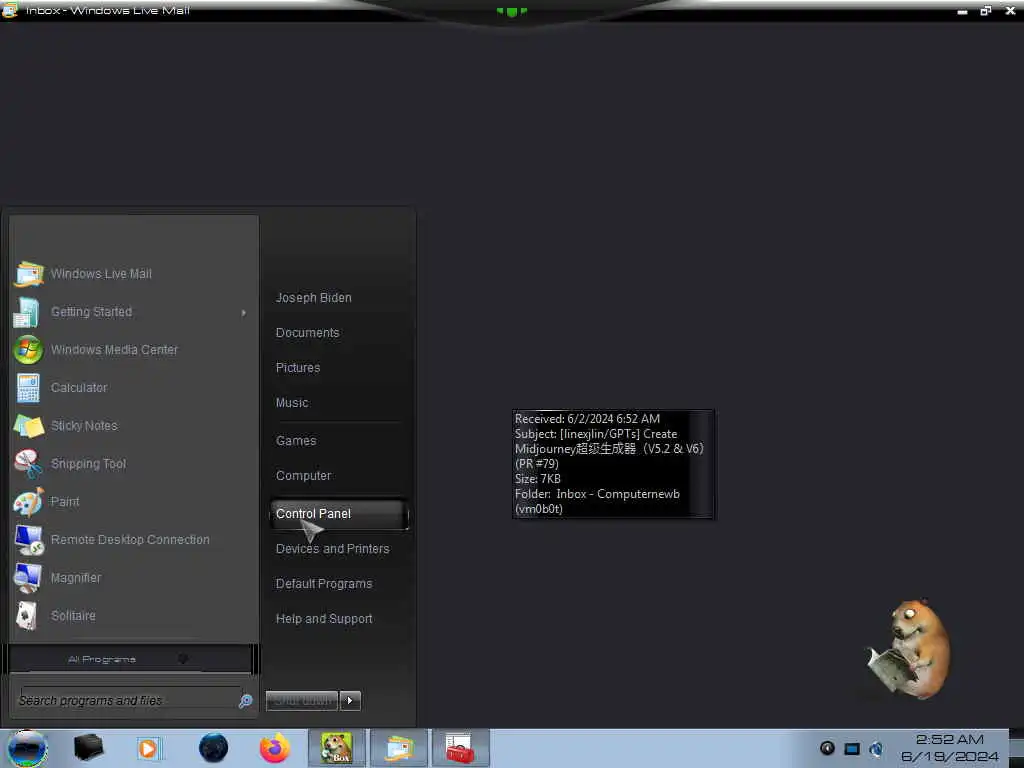
Task: Switch to hamster Box taskbar app
Action: pyautogui.click(x=337, y=748)
